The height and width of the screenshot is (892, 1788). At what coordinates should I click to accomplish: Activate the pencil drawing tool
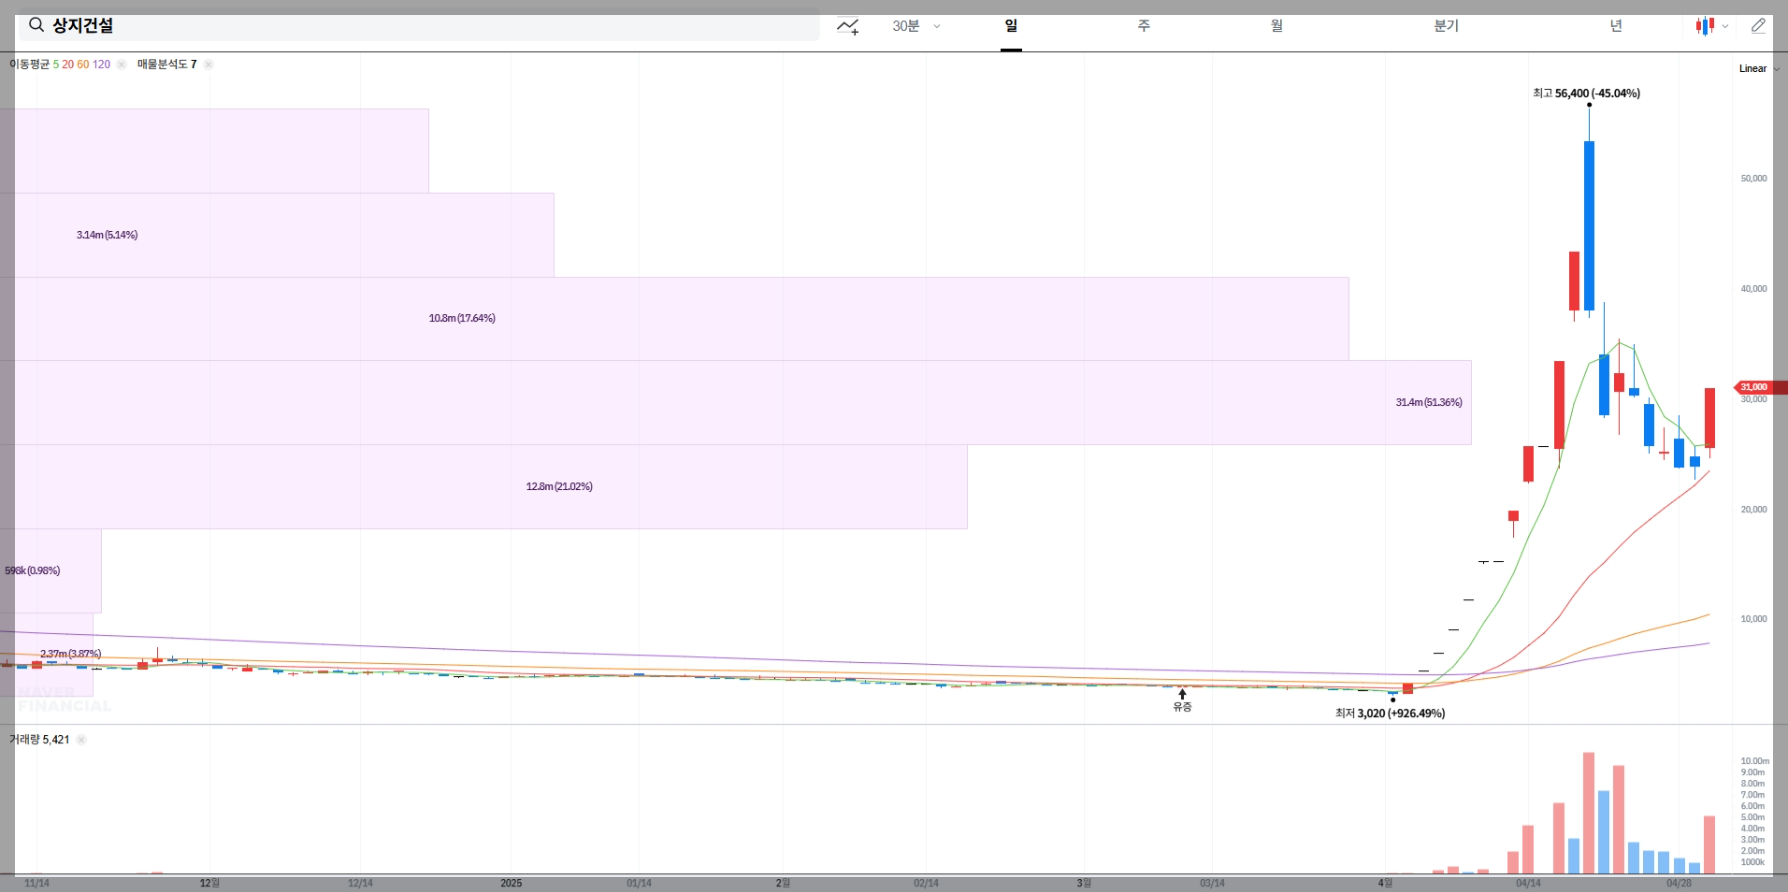1758,26
